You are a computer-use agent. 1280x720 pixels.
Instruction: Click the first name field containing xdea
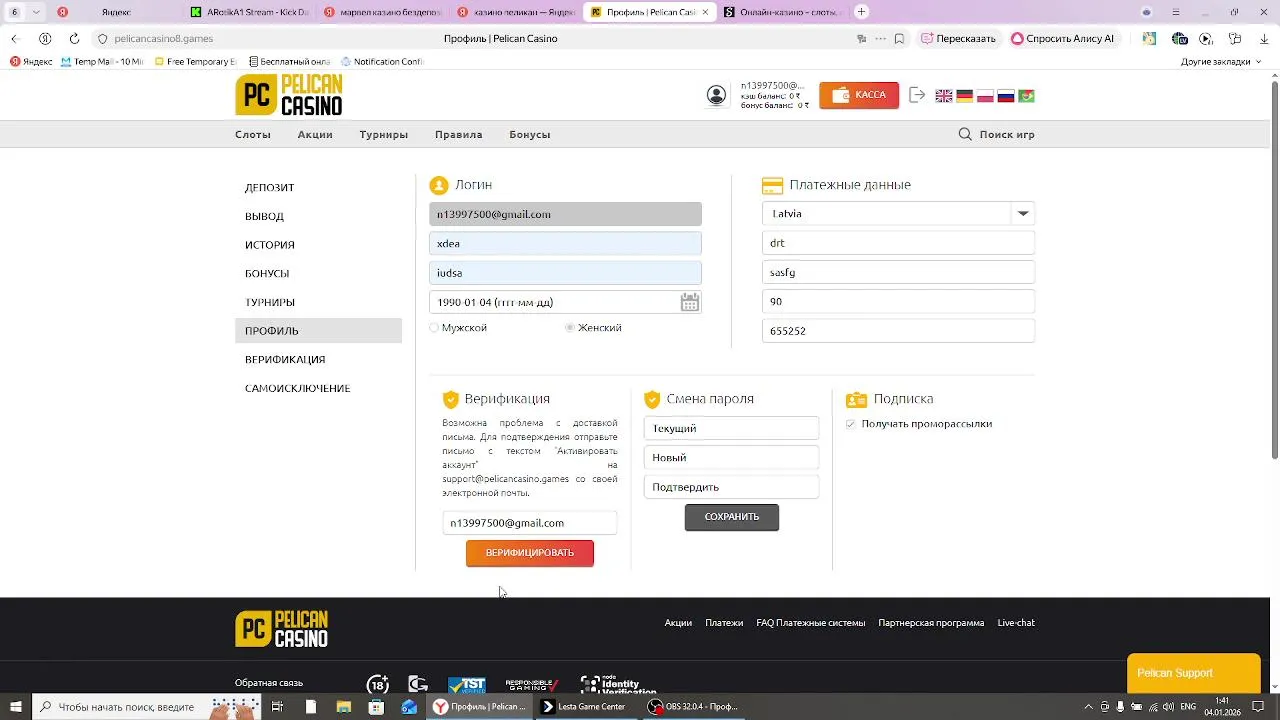[565, 243]
